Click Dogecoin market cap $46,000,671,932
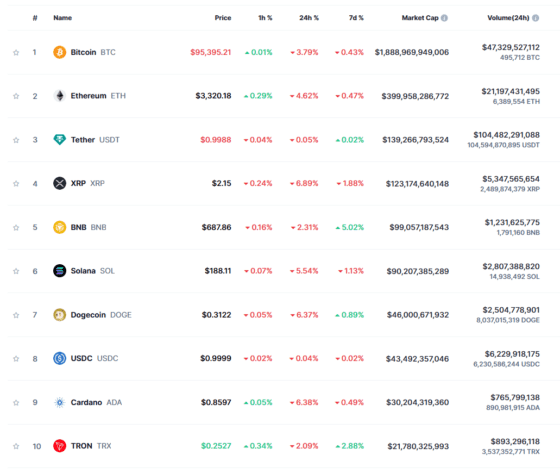 pos(418,315)
